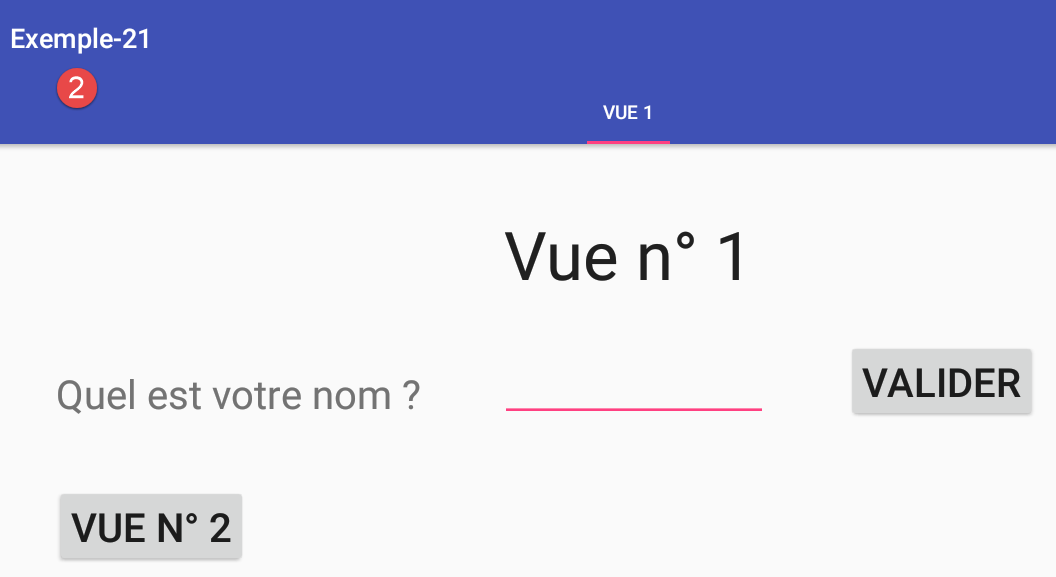Tap the circular notification badge in the app bar
This screenshot has width=1056, height=577.
[77, 88]
